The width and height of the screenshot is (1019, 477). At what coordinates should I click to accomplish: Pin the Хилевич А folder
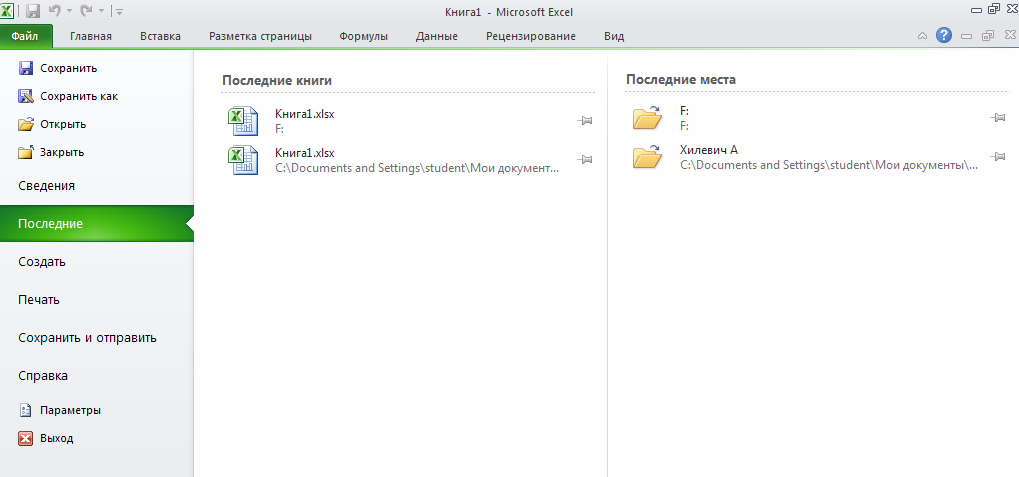pos(998,157)
